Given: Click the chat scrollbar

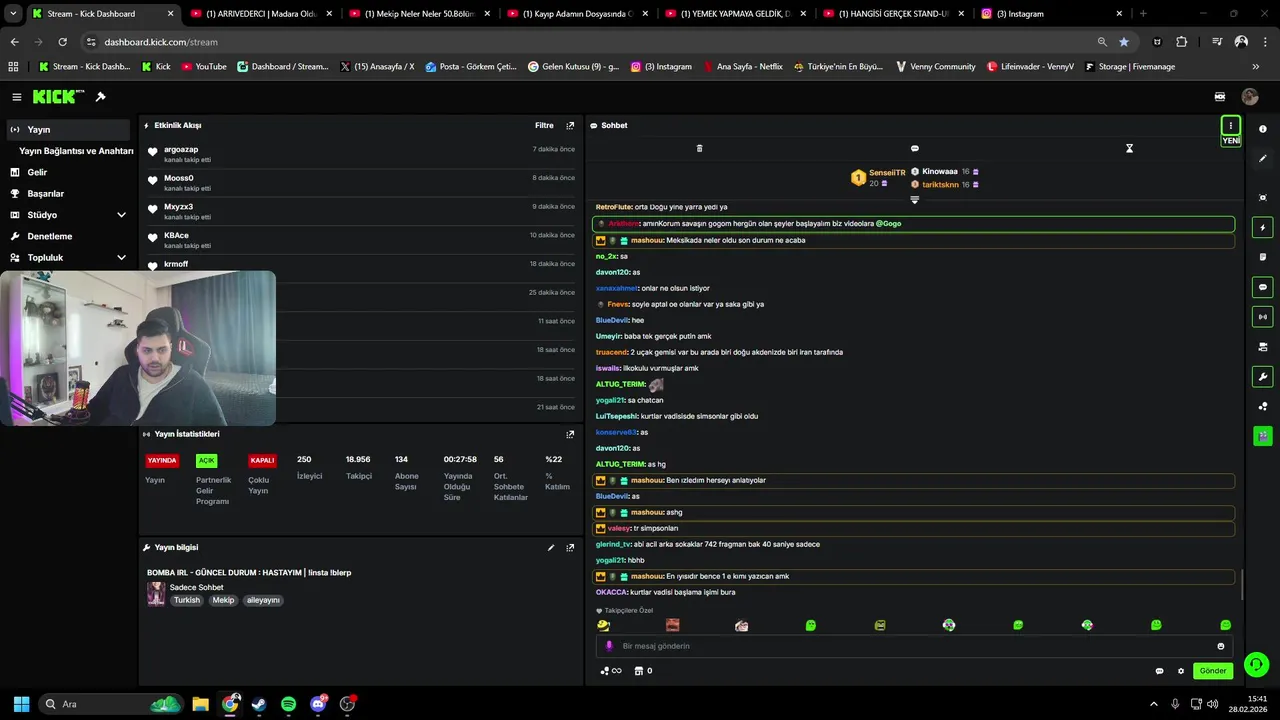Looking at the screenshot, I should click(x=1241, y=584).
